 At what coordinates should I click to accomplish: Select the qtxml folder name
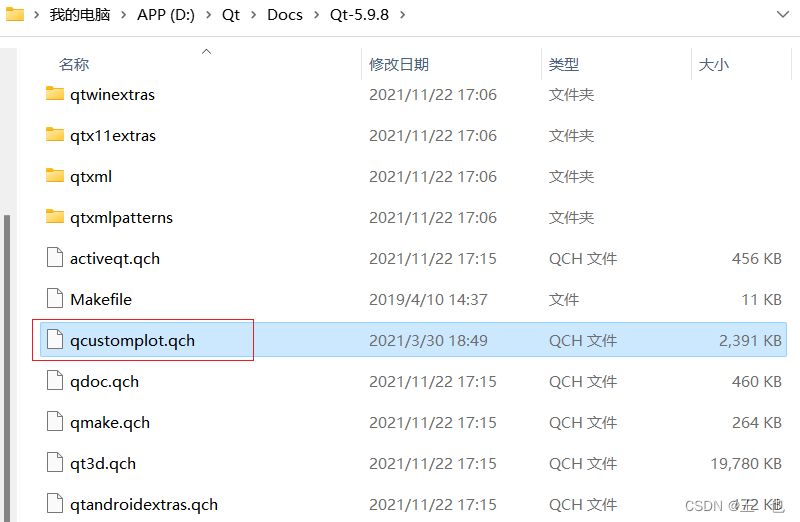tap(91, 177)
